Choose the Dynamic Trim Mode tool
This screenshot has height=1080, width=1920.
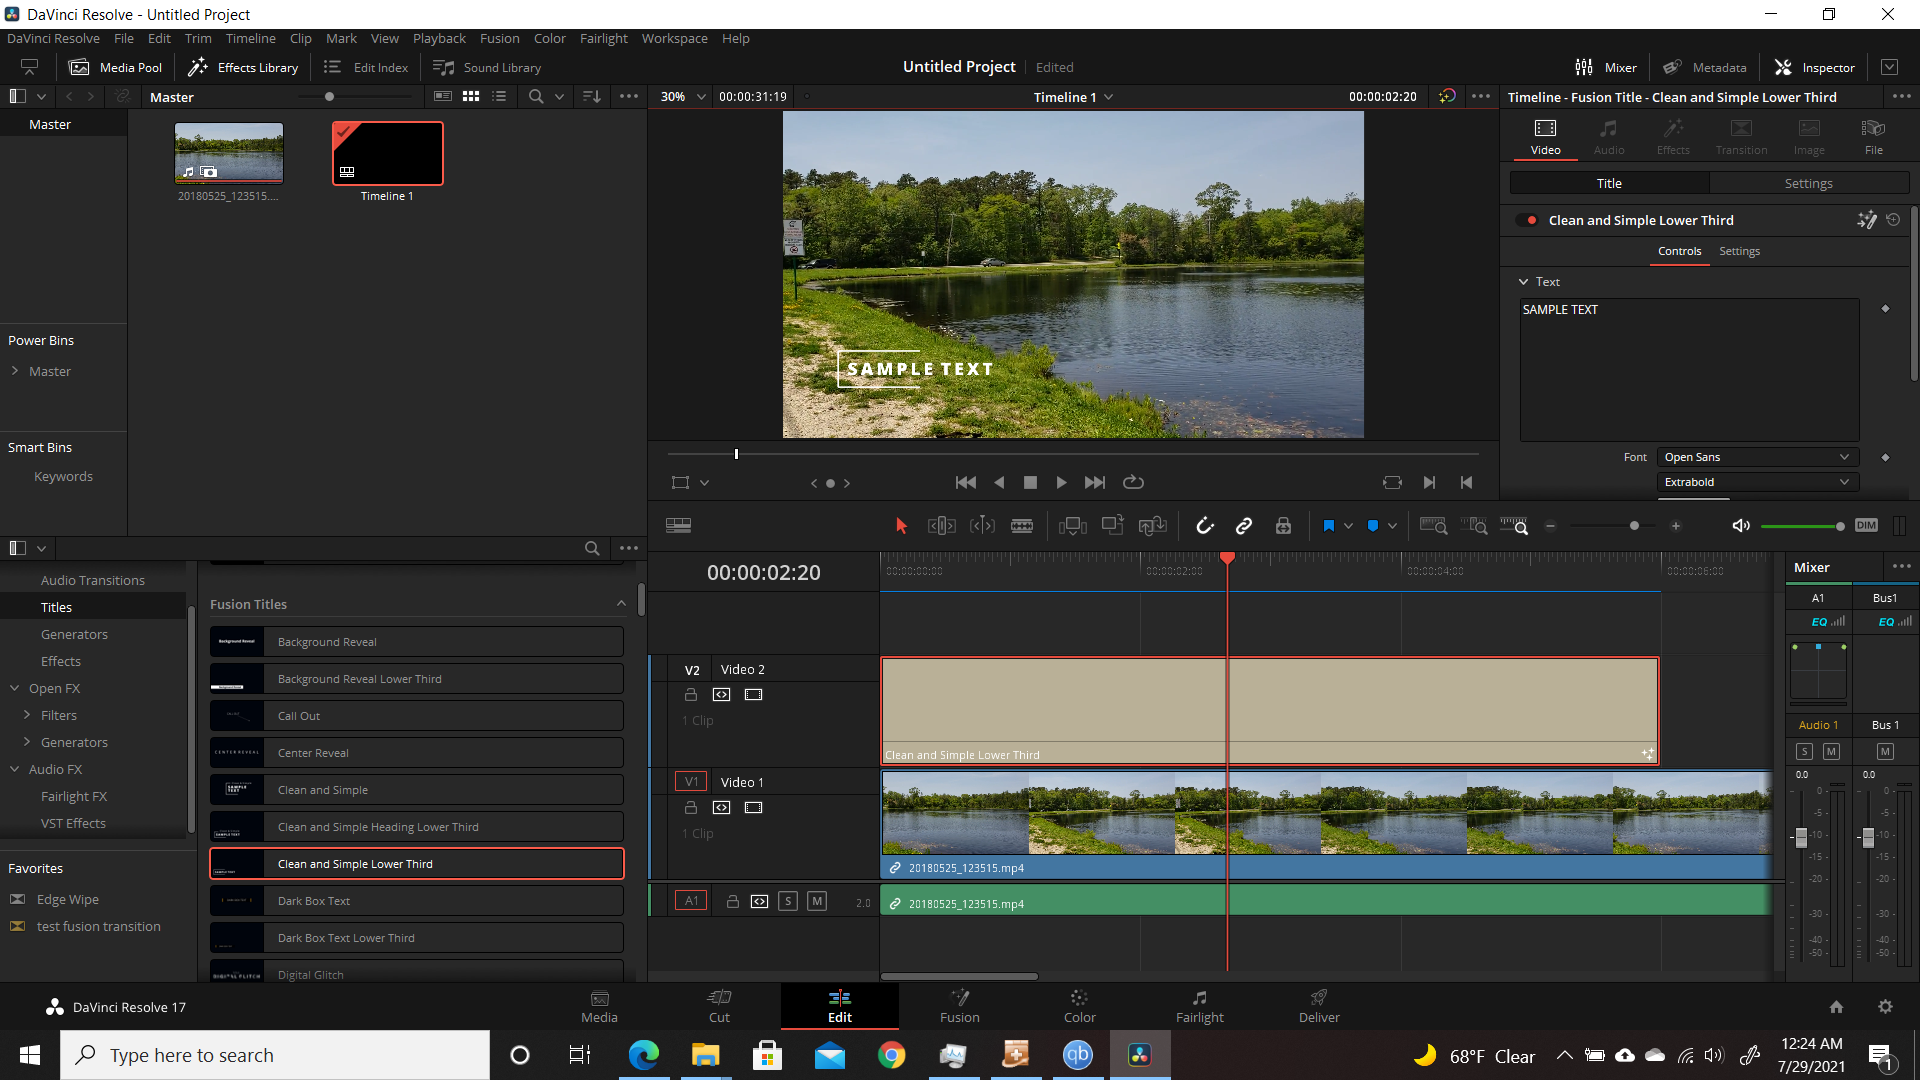(x=982, y=526)
